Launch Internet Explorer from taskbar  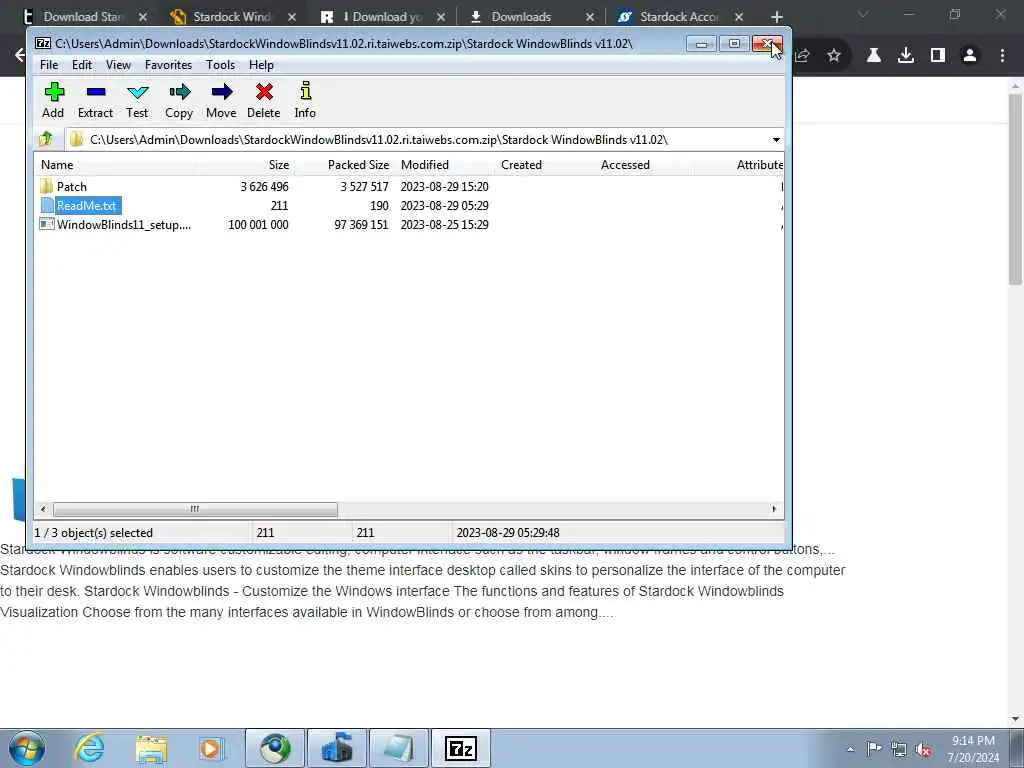click(89, 748)
